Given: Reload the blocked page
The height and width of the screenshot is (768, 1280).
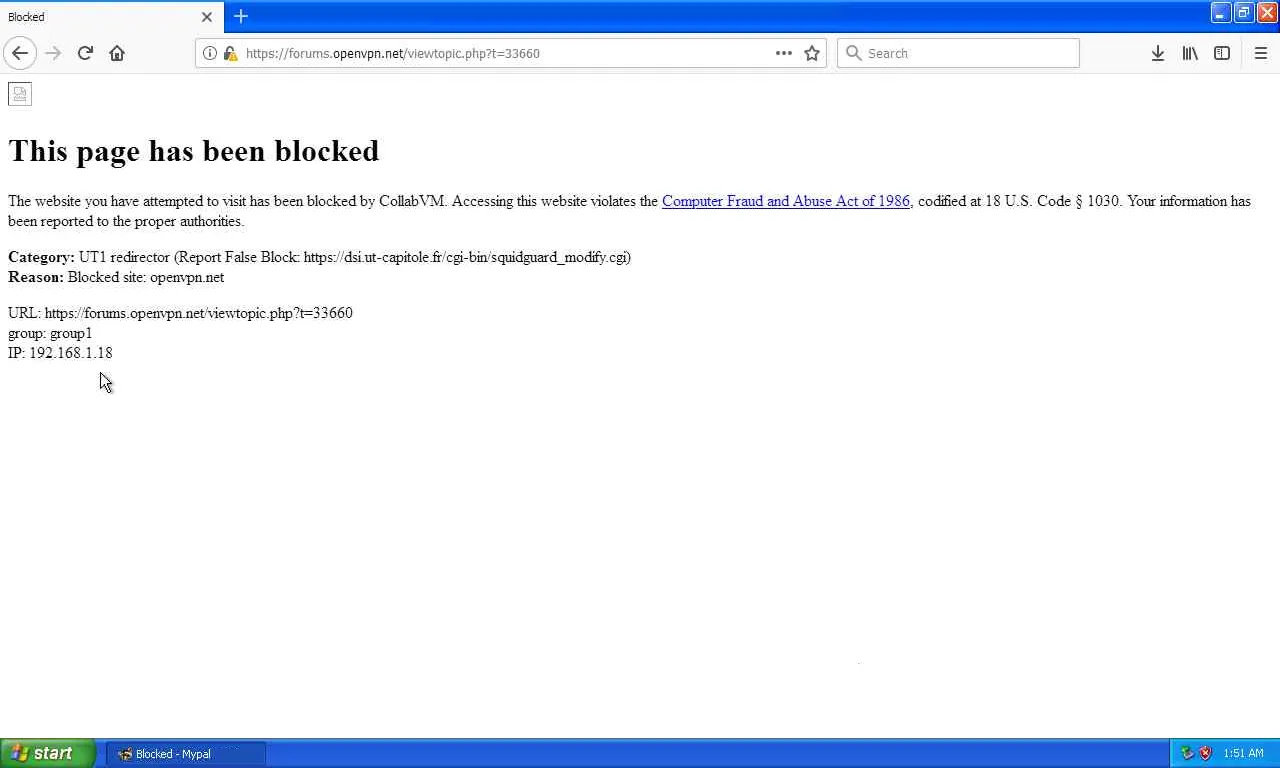Looking at the screenshot, I should coord(85,53).
